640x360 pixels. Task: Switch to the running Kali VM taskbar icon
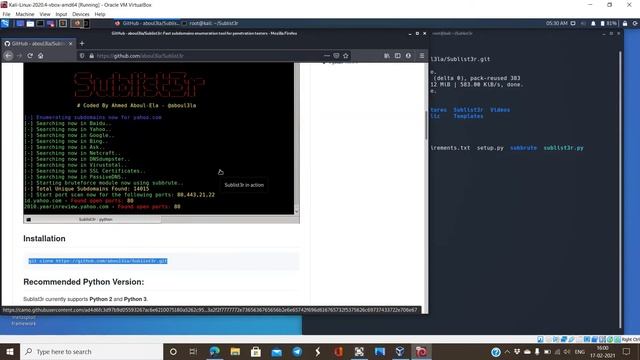(421, 351)
